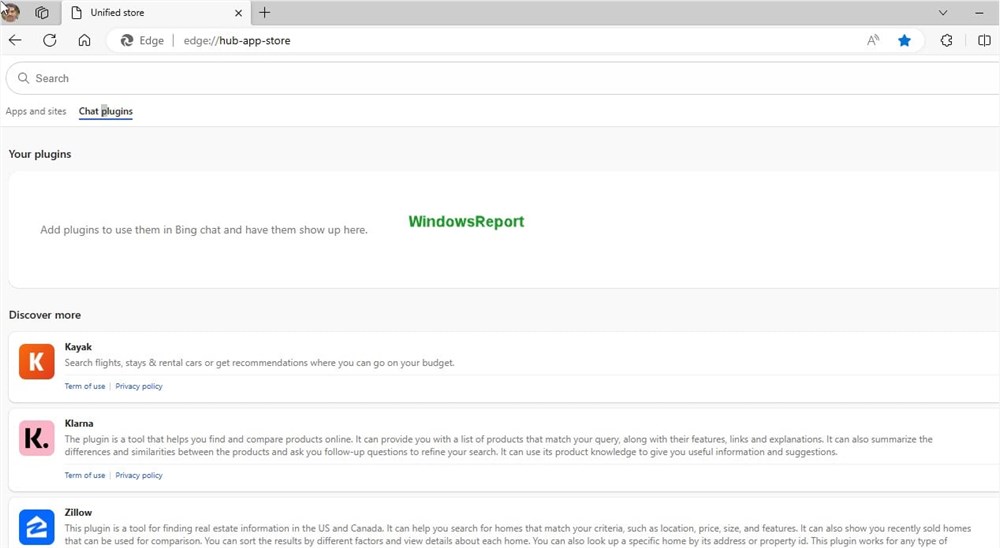Open the Workspaces icon in title bar
This screenshot has width=1000, height=548.
tap(42, 13)
